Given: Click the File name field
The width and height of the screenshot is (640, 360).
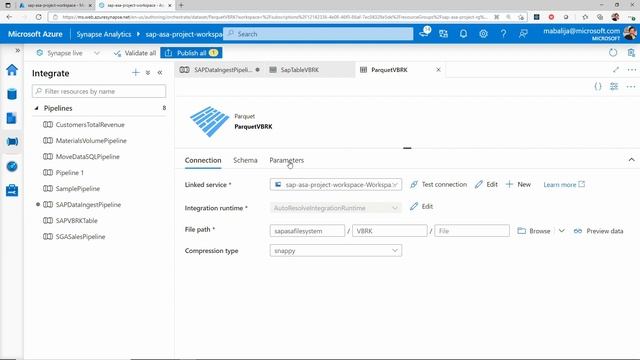Looking at the screenshot, I should click(472, 231).
